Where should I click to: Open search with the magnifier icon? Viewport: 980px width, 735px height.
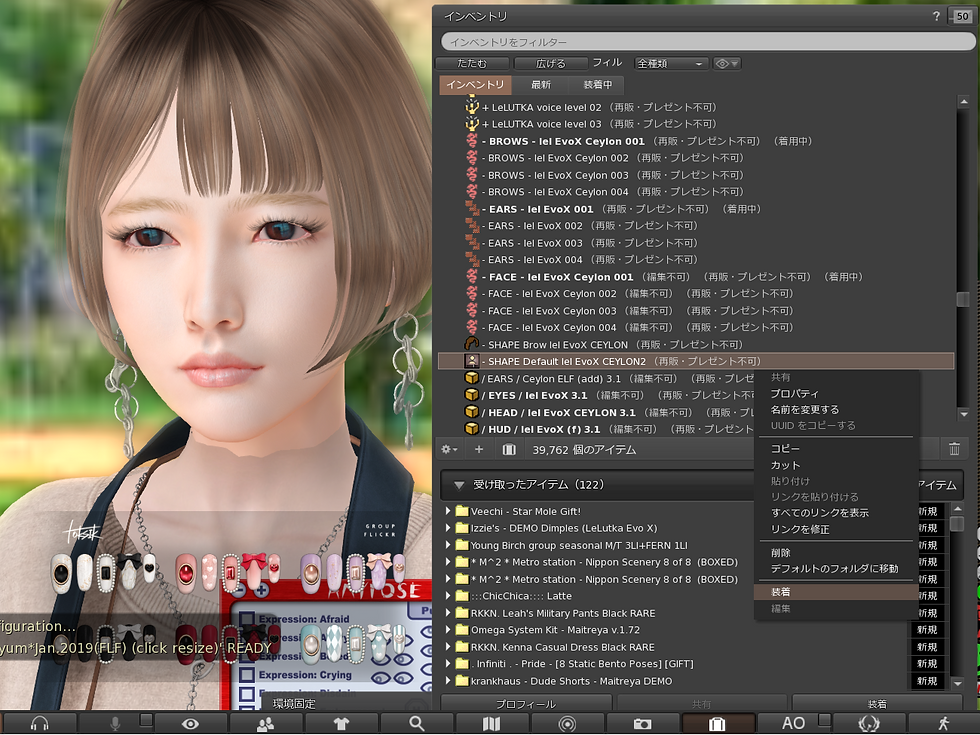click(417, 724)
